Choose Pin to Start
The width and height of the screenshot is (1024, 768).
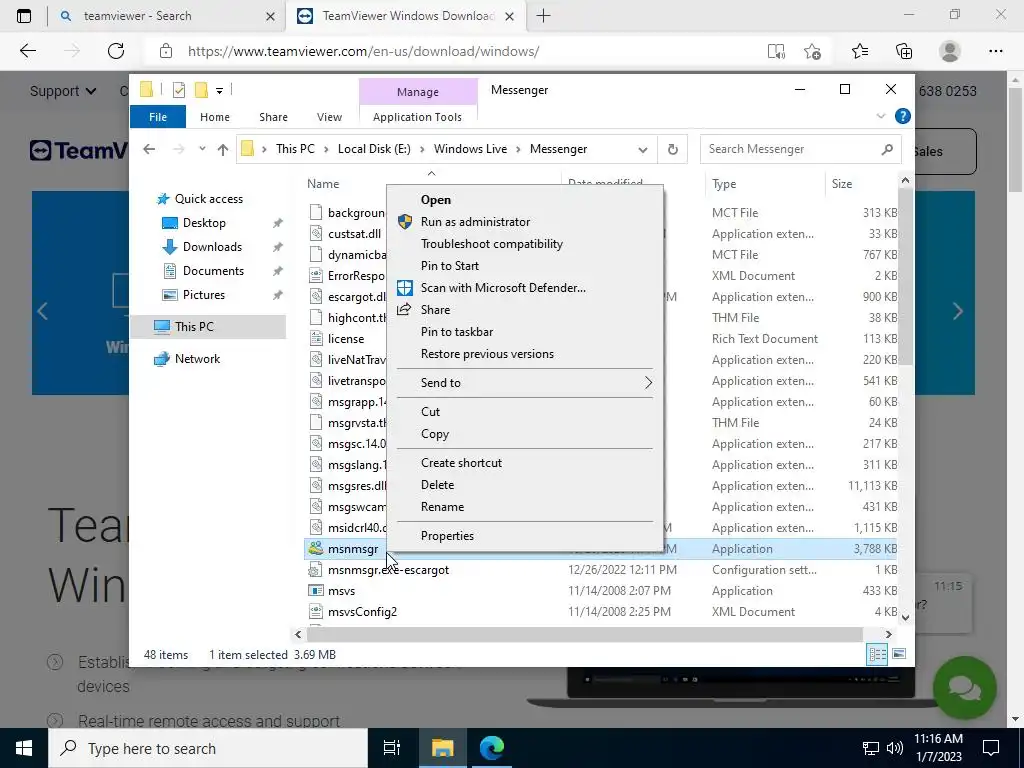point(449,266)
